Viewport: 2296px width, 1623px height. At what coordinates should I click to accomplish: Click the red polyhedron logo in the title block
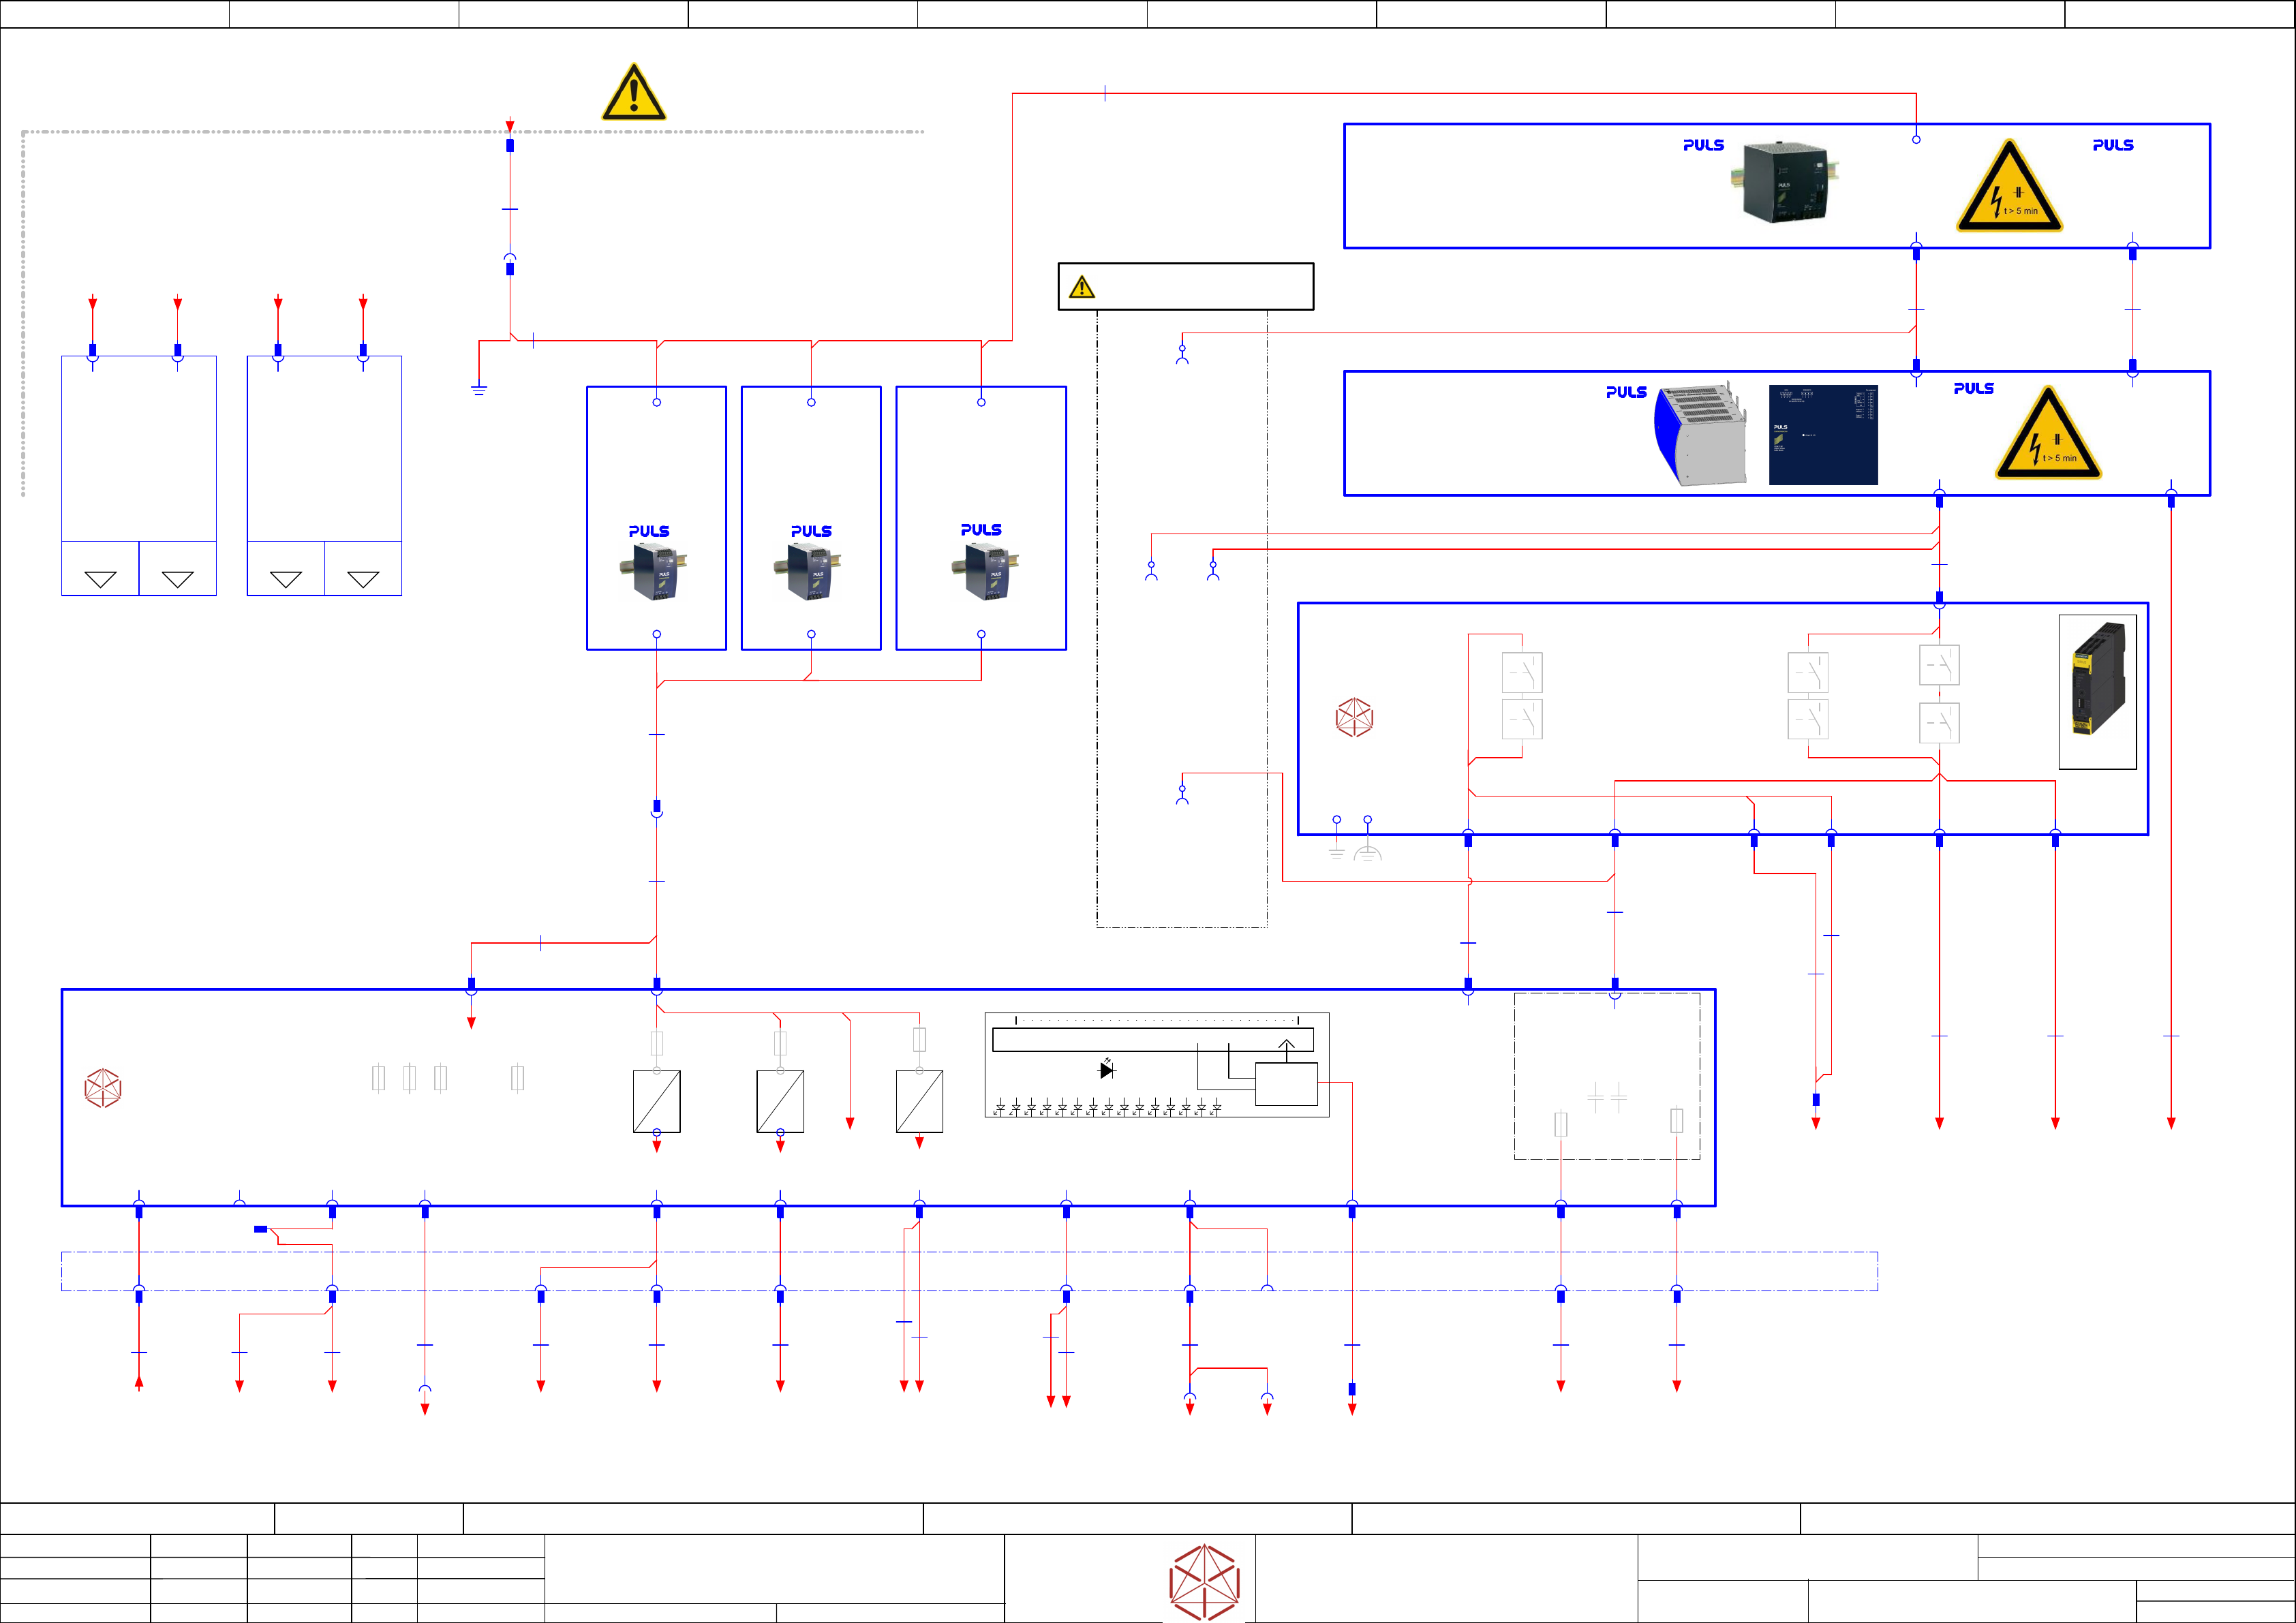[1204, 1582]
